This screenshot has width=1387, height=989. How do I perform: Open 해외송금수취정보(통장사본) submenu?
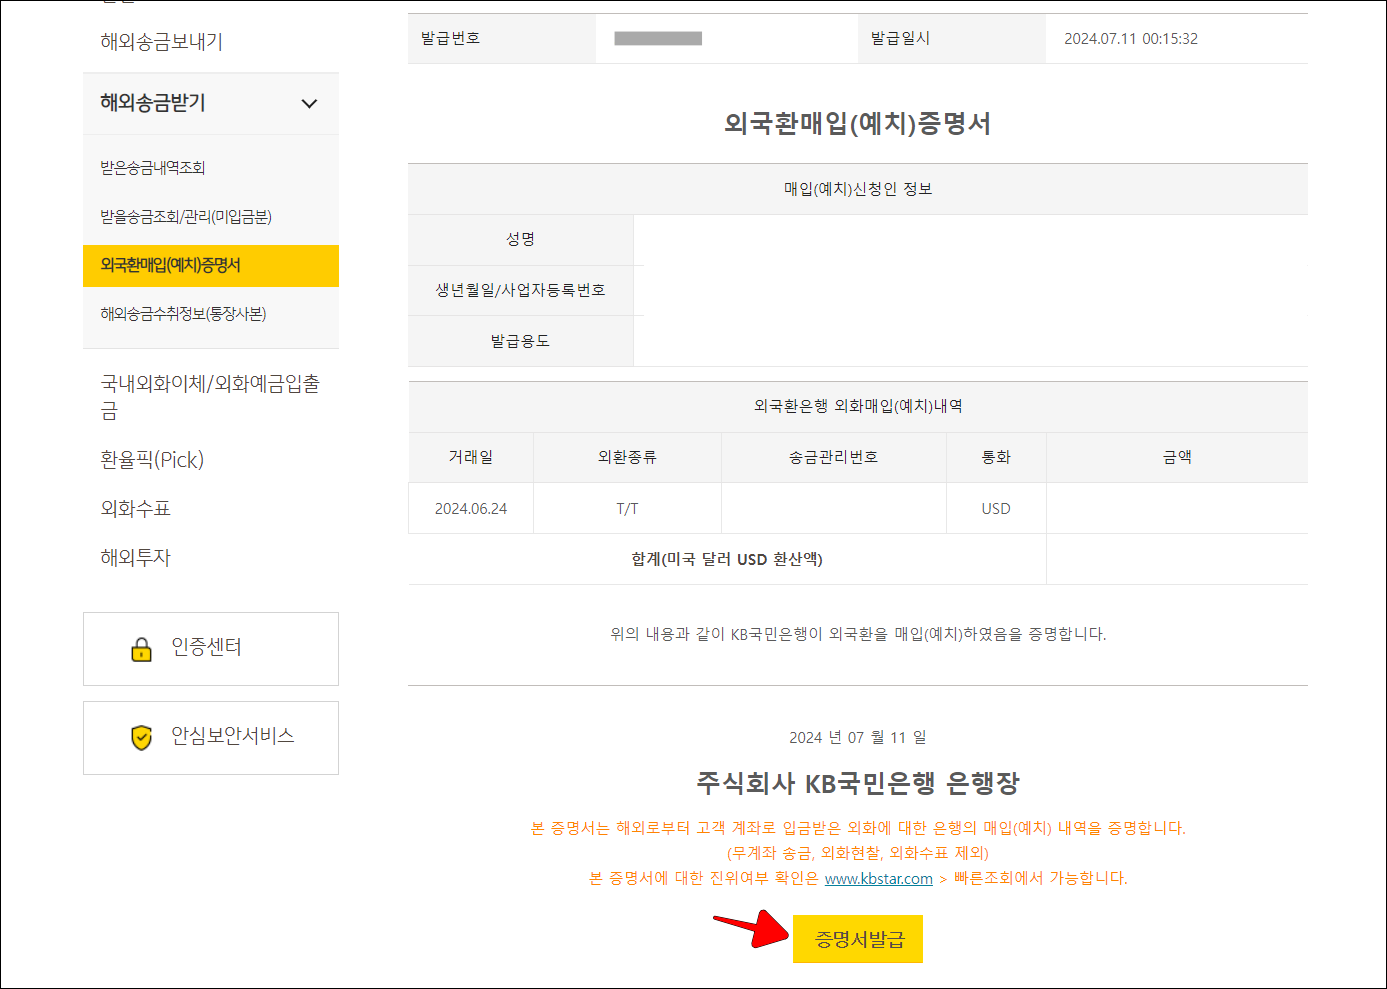tap(183, 314)
